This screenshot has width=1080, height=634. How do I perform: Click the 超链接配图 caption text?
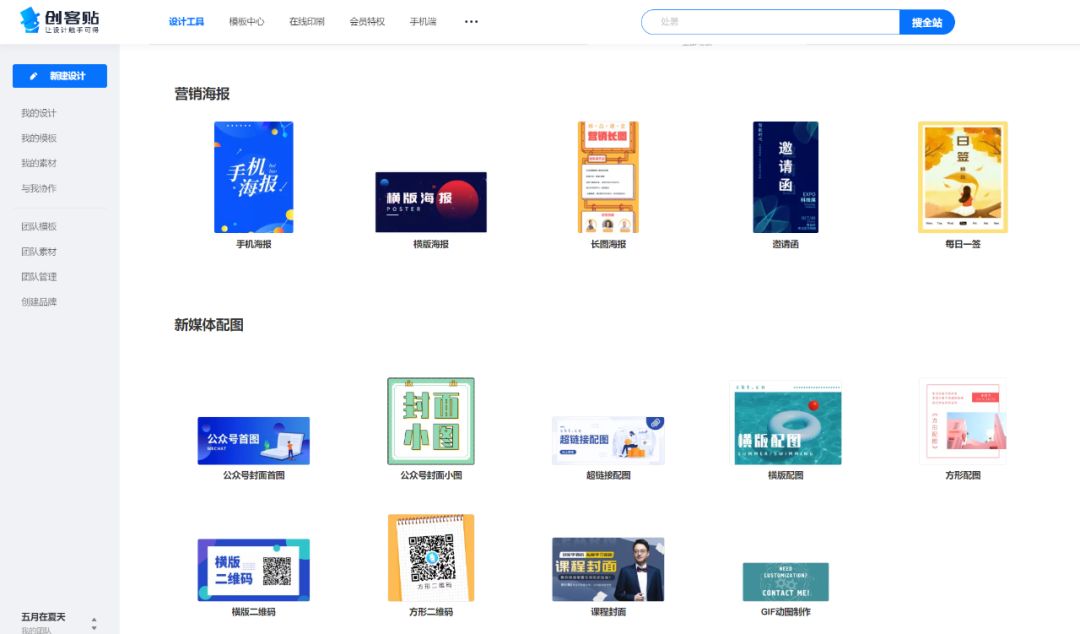[x=608, y=475]
